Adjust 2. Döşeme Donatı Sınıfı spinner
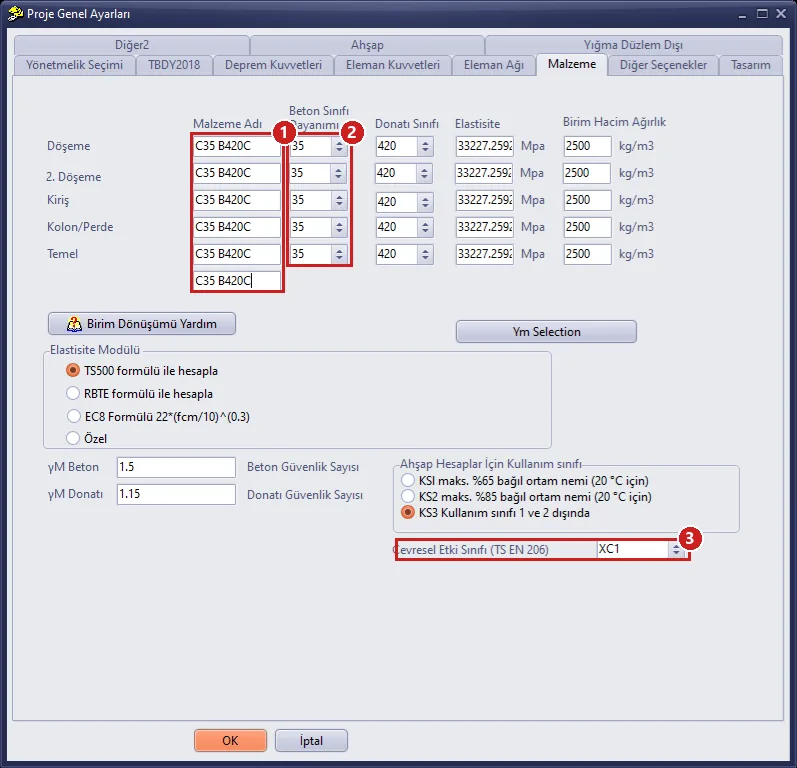This screenshot has width=797, height=768. point(424,173)
